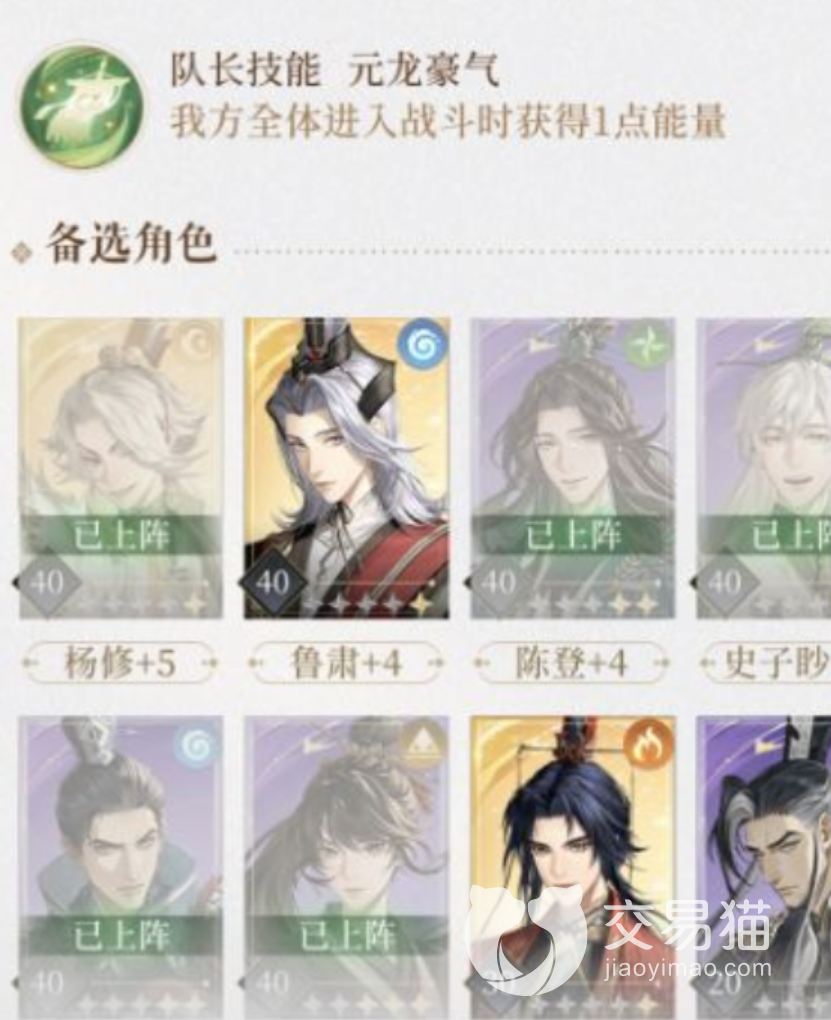Click the partially visible 史子眇 name label
Screen dimensions: 831x1020
click(765, 663)
